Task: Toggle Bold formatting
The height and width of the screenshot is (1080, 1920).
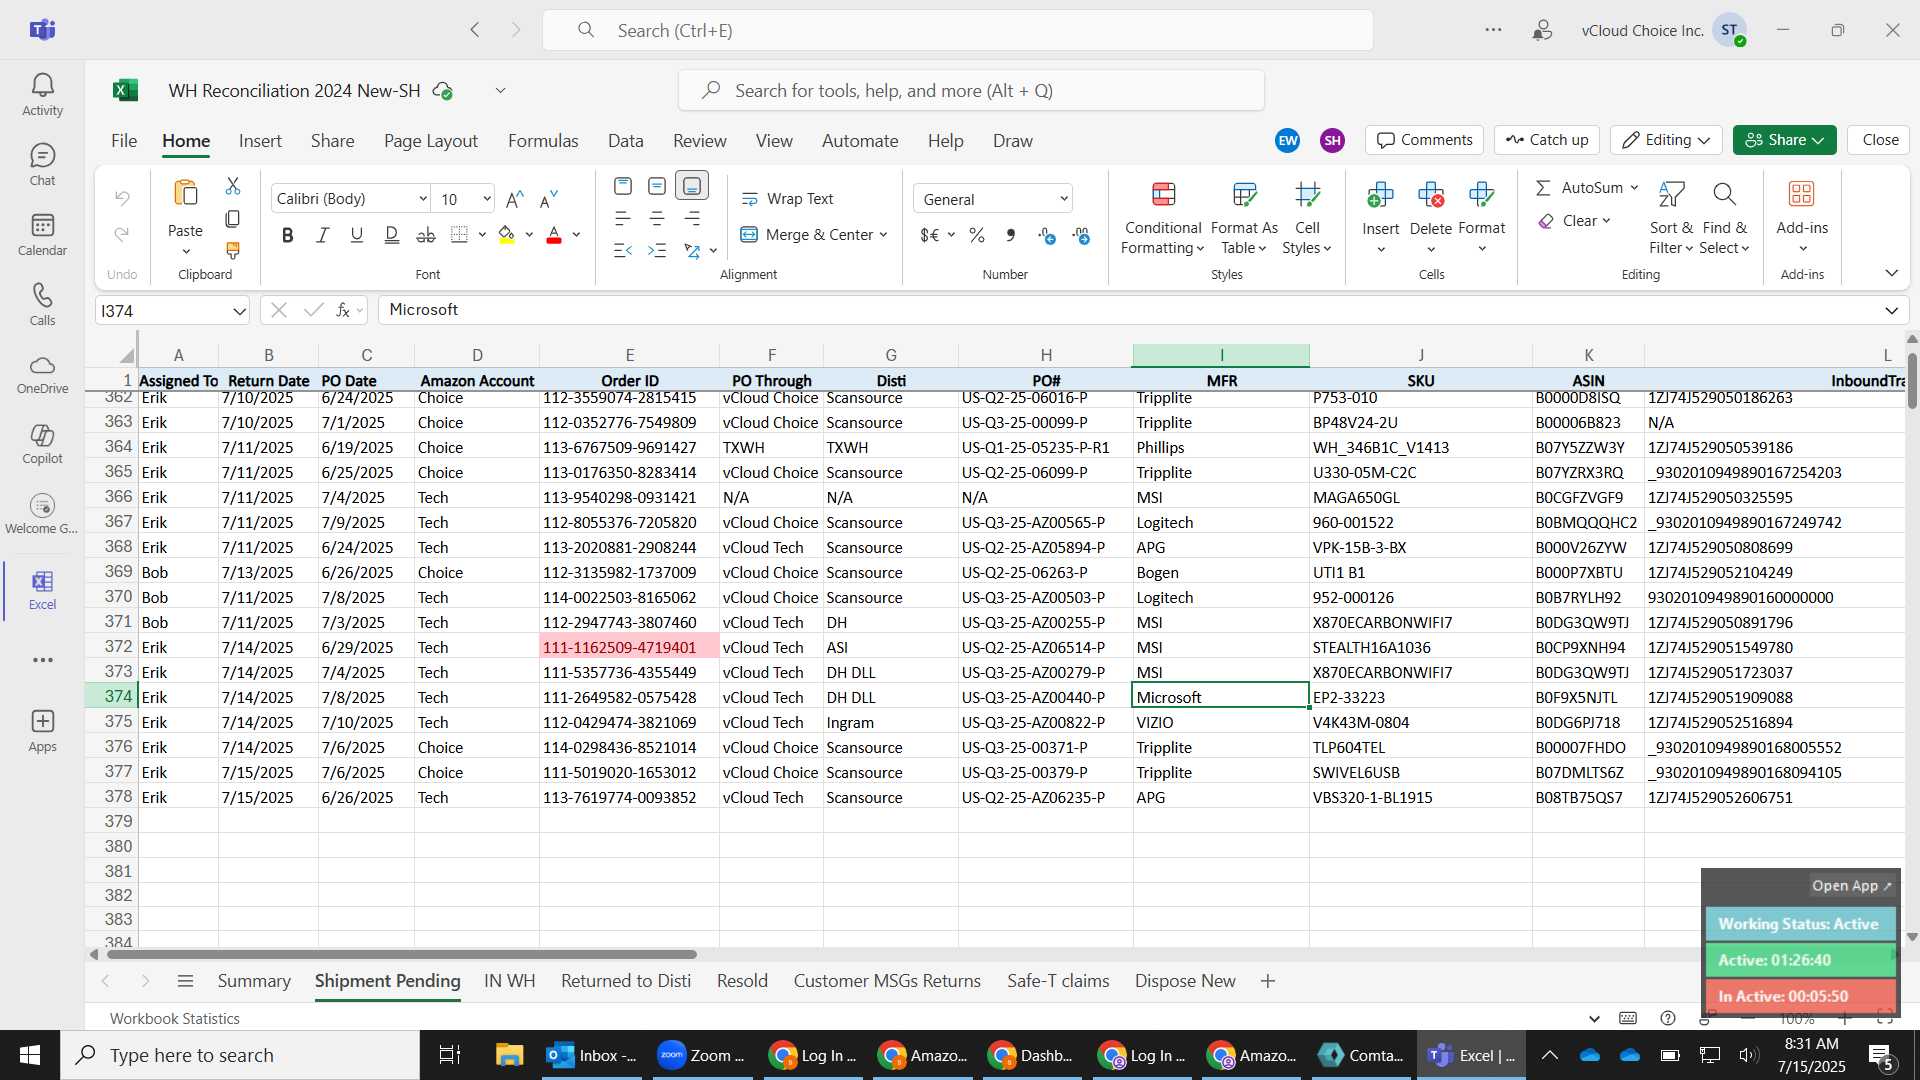Action: coord(288,235)
